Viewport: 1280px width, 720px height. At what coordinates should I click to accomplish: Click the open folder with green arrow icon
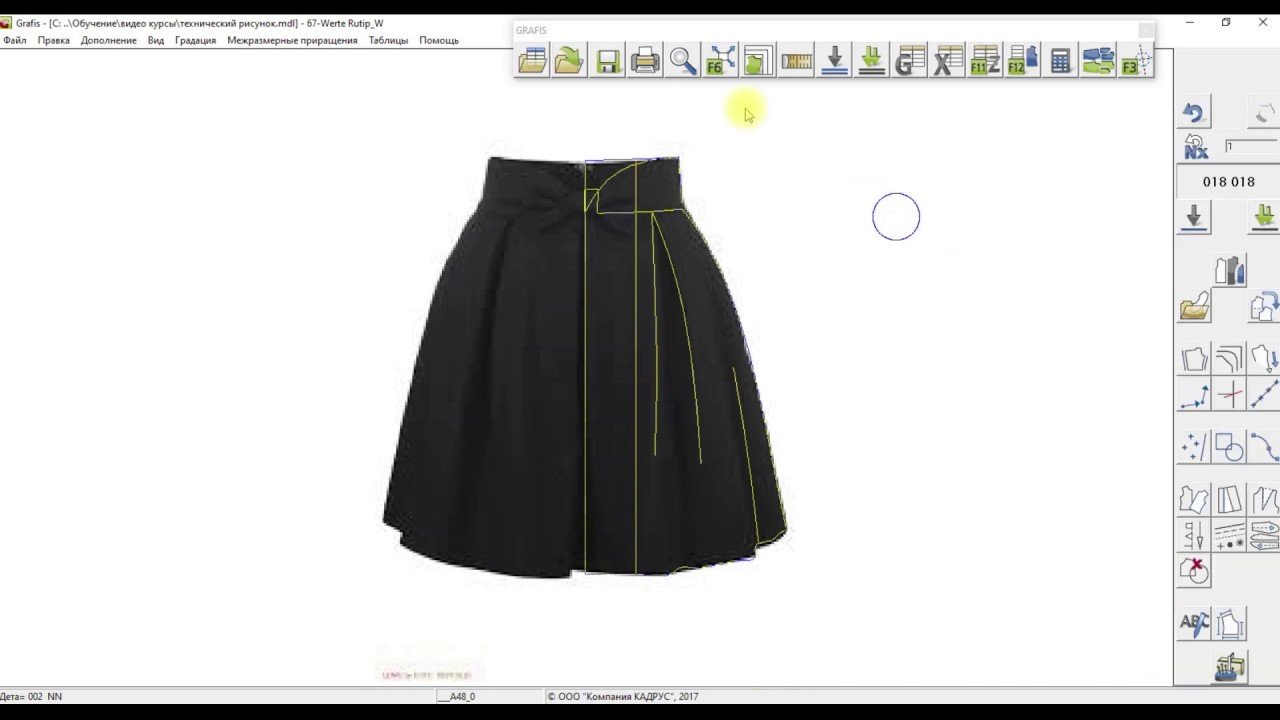click(569, 61)
